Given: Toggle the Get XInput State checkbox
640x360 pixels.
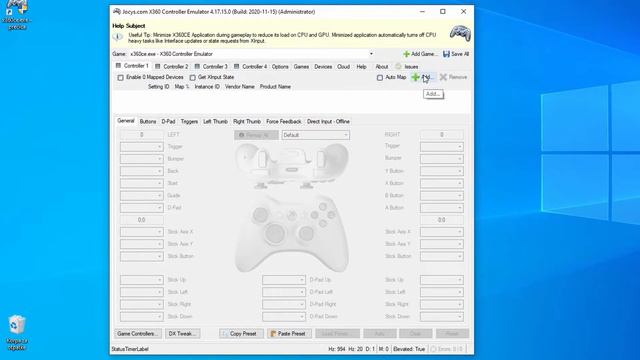Looking at the screenshot, I should point(192,78).
